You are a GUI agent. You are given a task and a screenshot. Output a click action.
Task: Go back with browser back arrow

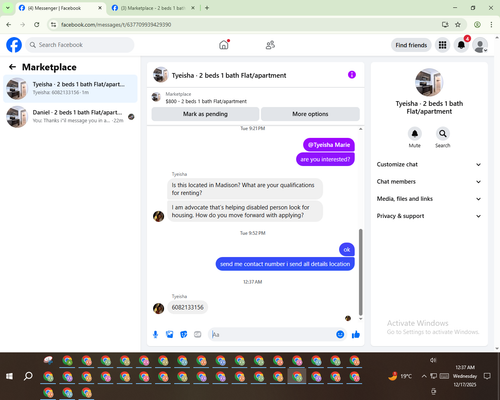pyautogui.click(x=9, y=25)
